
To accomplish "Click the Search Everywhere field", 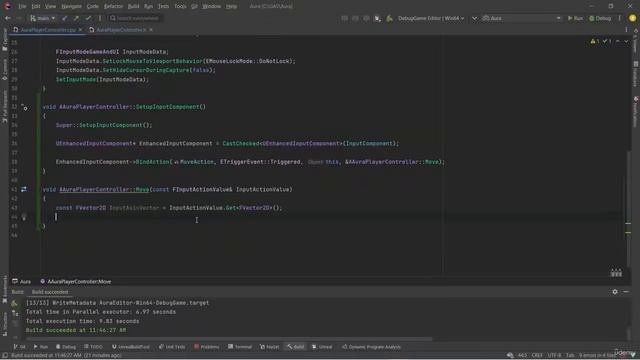I will (135, 18).
